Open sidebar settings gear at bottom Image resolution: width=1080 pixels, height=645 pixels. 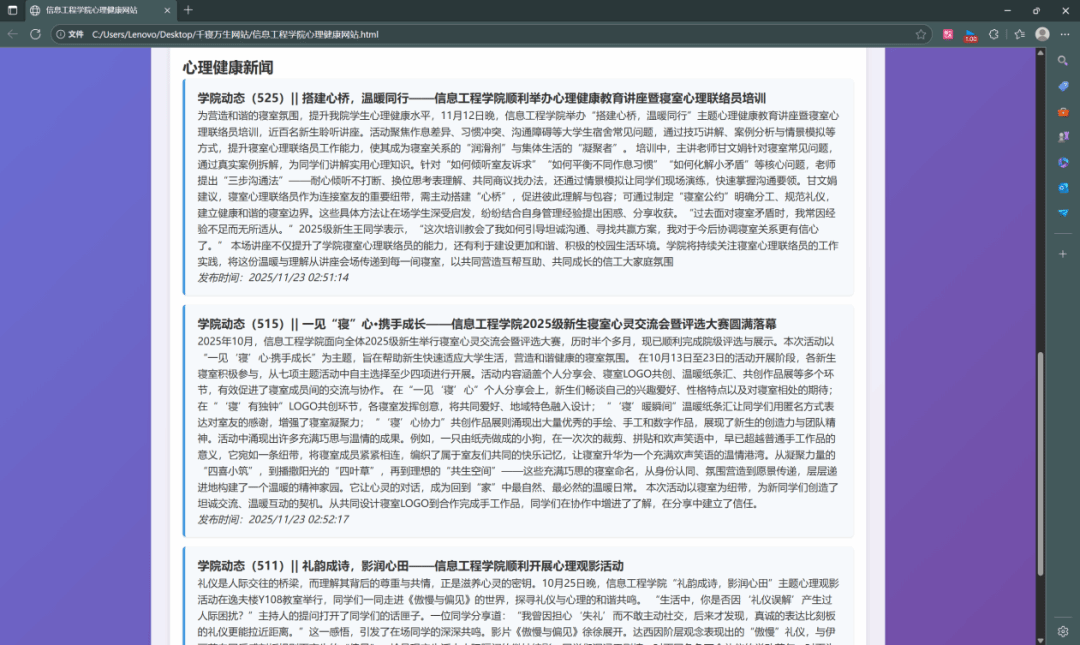[1063, 631]
